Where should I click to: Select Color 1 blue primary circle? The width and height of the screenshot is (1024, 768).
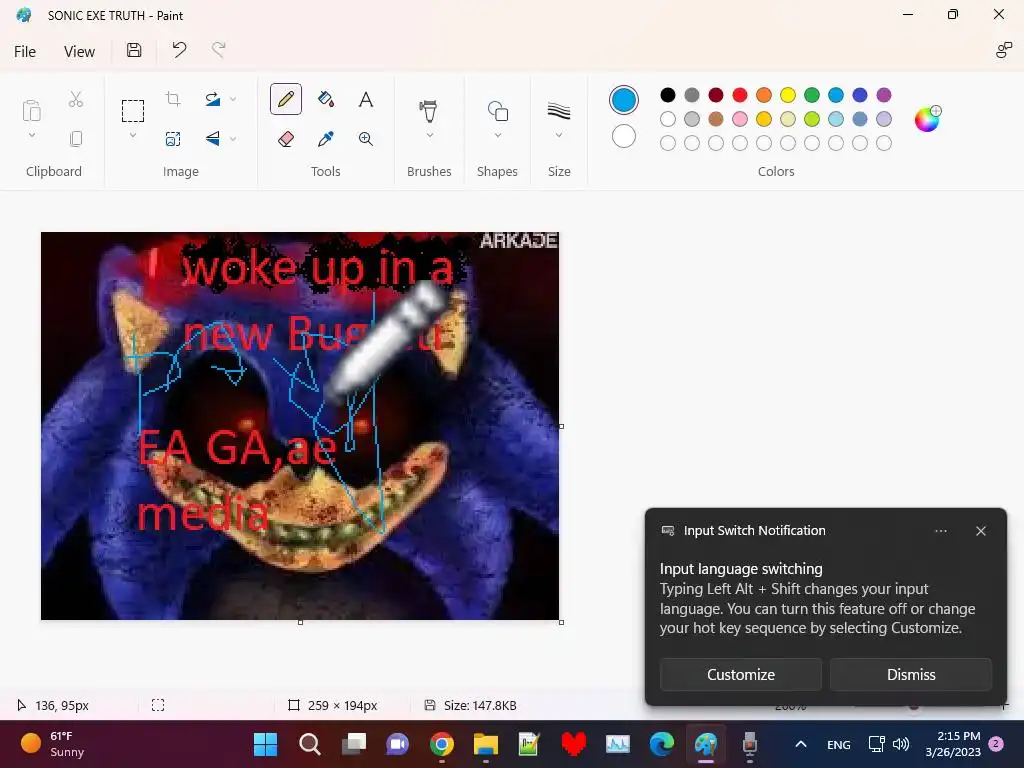pyautogui.click(x=624, y=100)
